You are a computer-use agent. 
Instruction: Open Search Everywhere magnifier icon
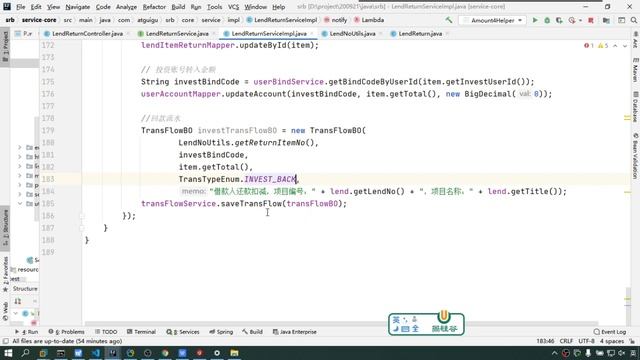[633, 20]
